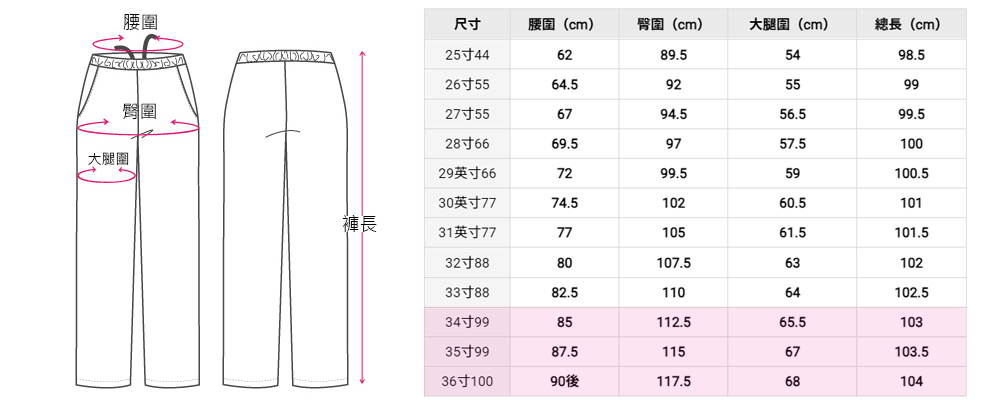Select the 29英寸66 size row label
Screen dimensions: 1000x404
467,174
